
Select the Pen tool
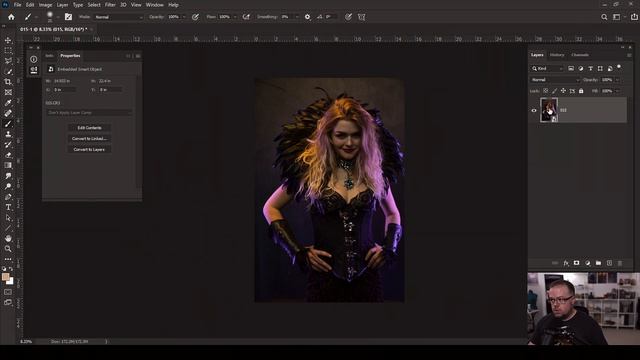[x=8, y=197]
